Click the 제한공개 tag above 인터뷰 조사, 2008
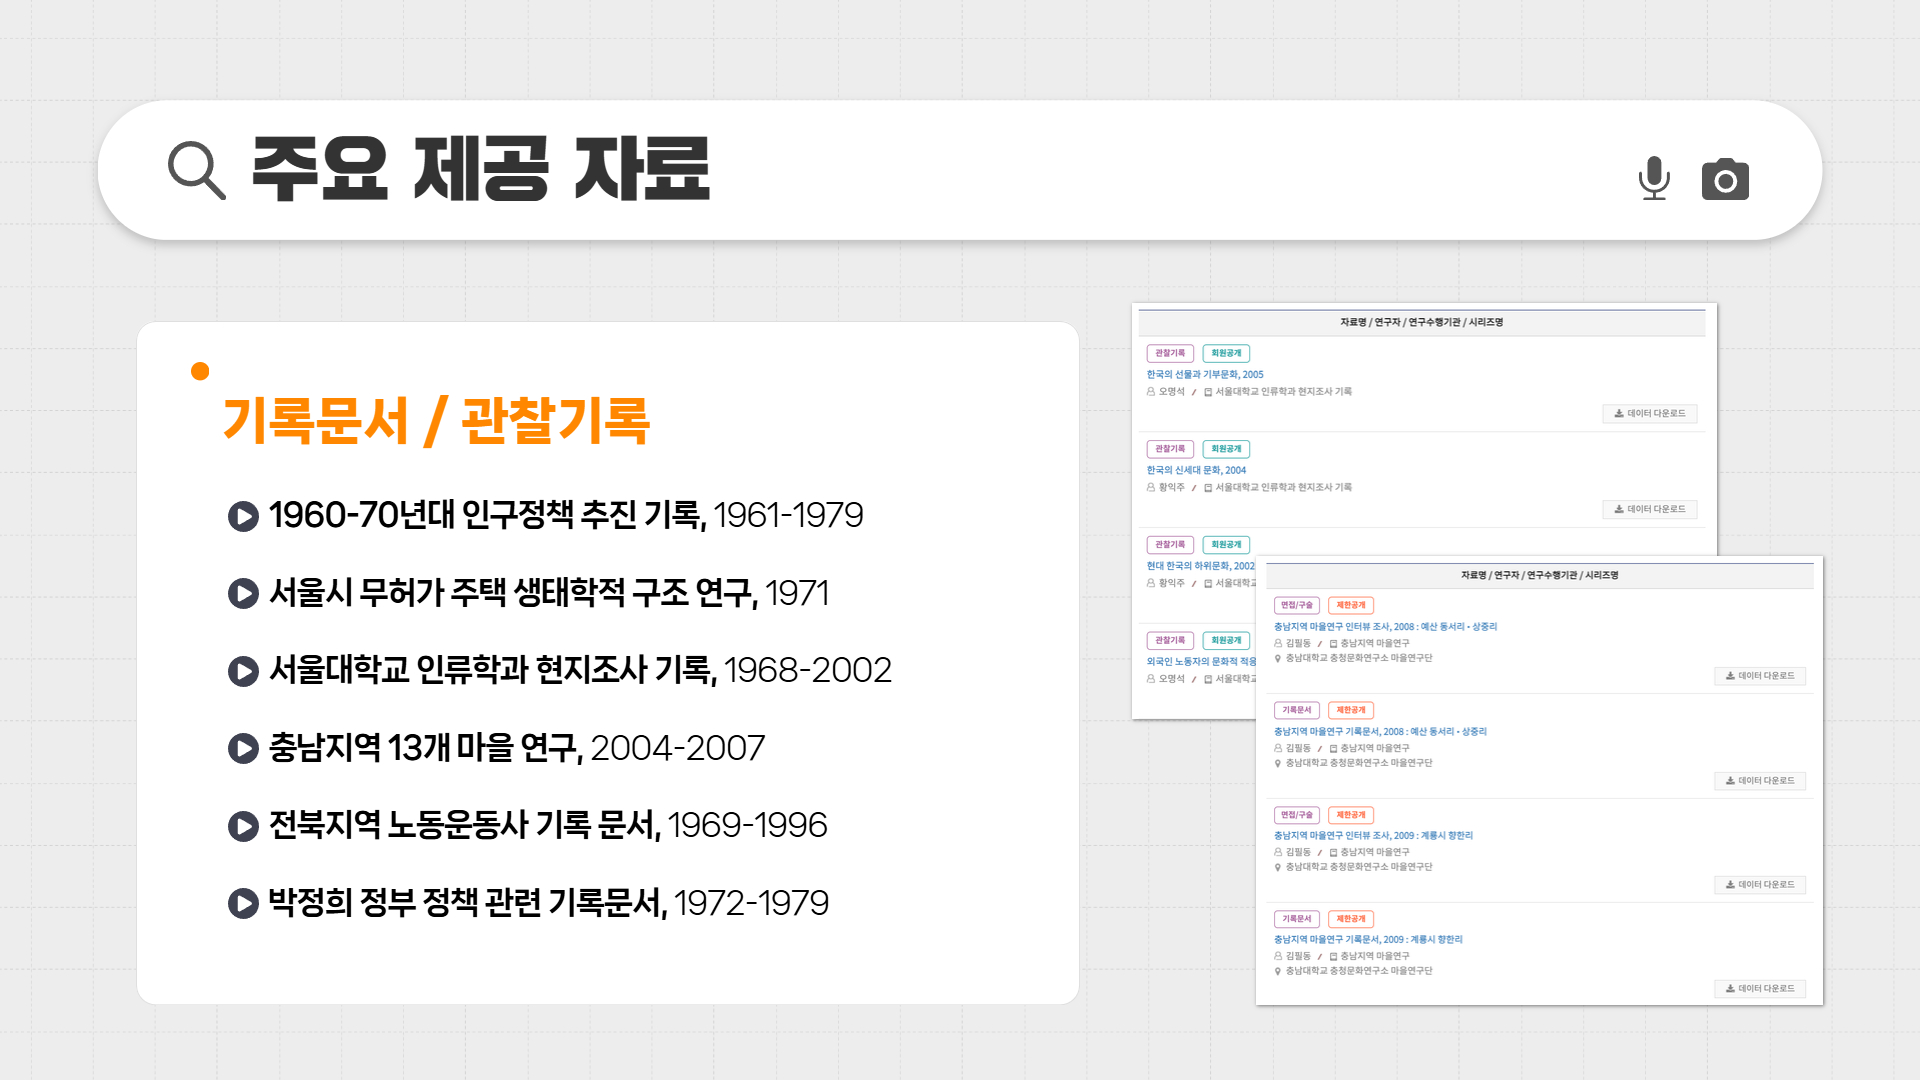The width and height of the screenshot is (1920, 1080). [x=1351, y=605]
